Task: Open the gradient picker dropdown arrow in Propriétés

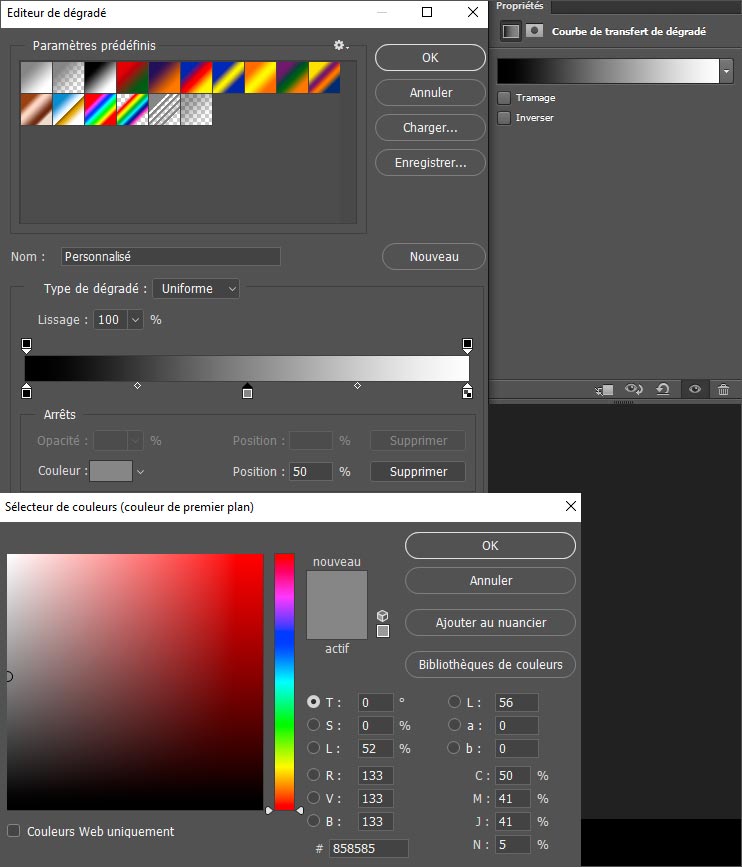Action: pos(725,71)
